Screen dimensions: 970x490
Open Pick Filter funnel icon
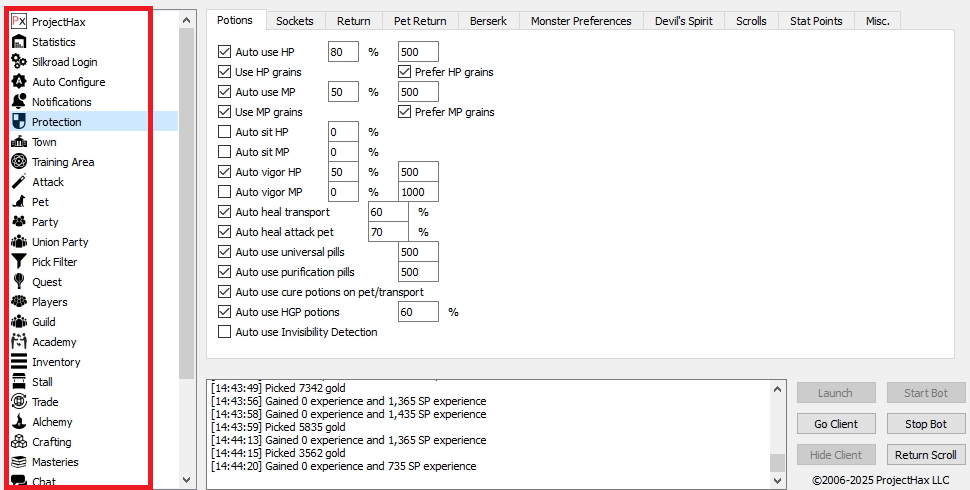click(18, 262)
